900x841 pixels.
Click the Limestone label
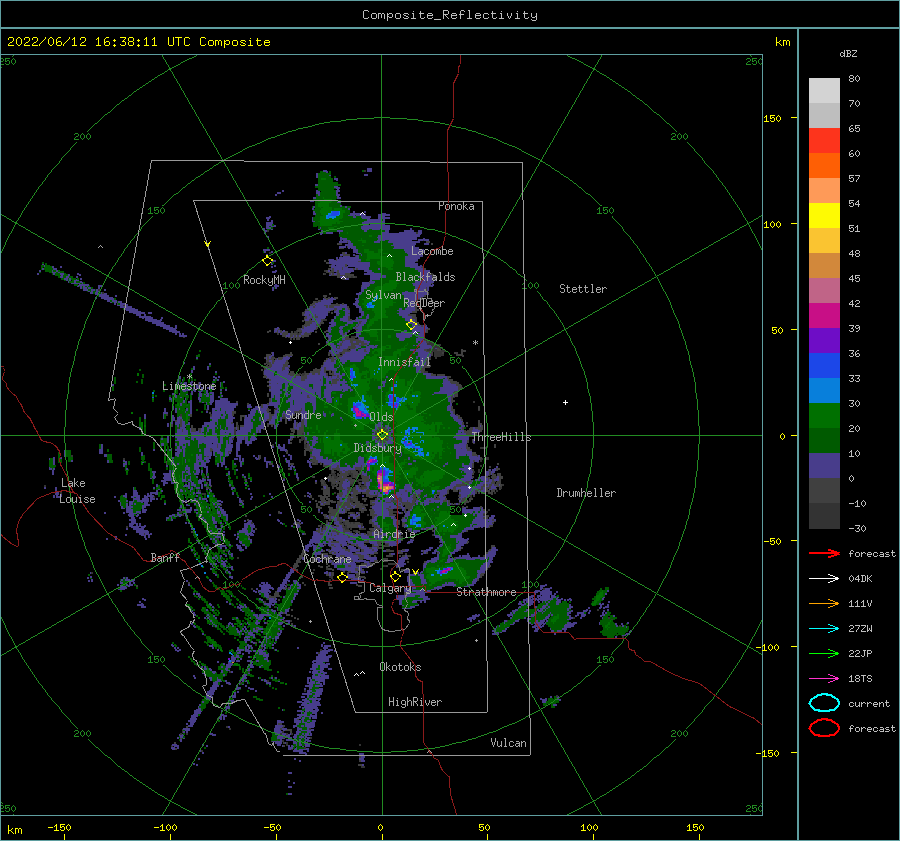pos(189,386)
